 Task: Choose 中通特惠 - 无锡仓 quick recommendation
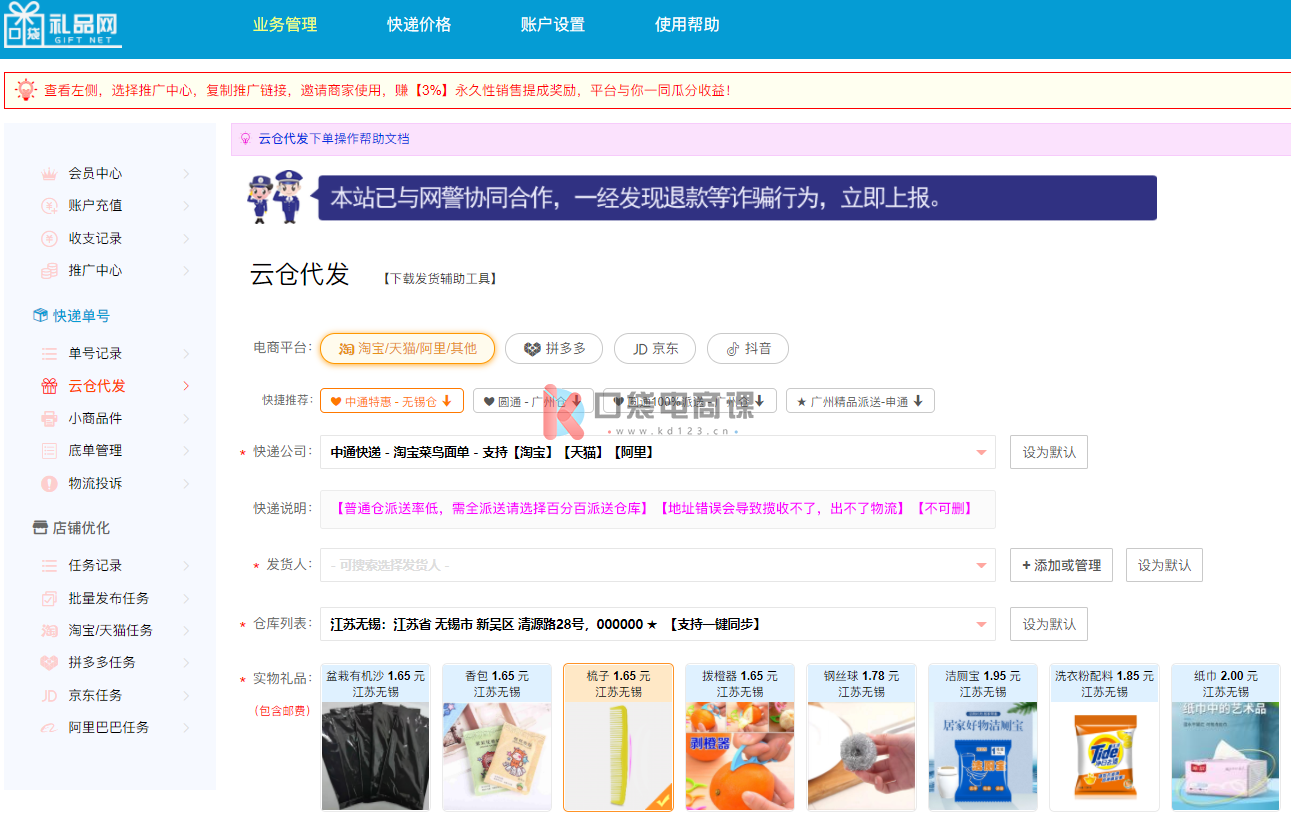click(392, 401)
